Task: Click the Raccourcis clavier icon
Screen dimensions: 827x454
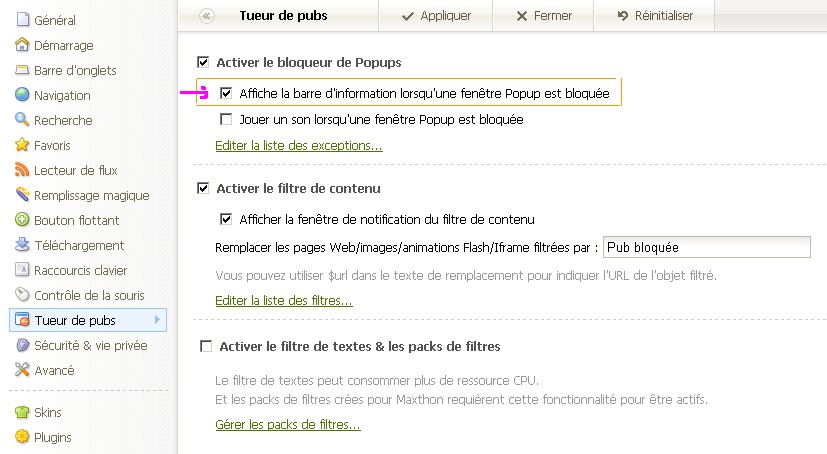Action: (x=22, y=269)
